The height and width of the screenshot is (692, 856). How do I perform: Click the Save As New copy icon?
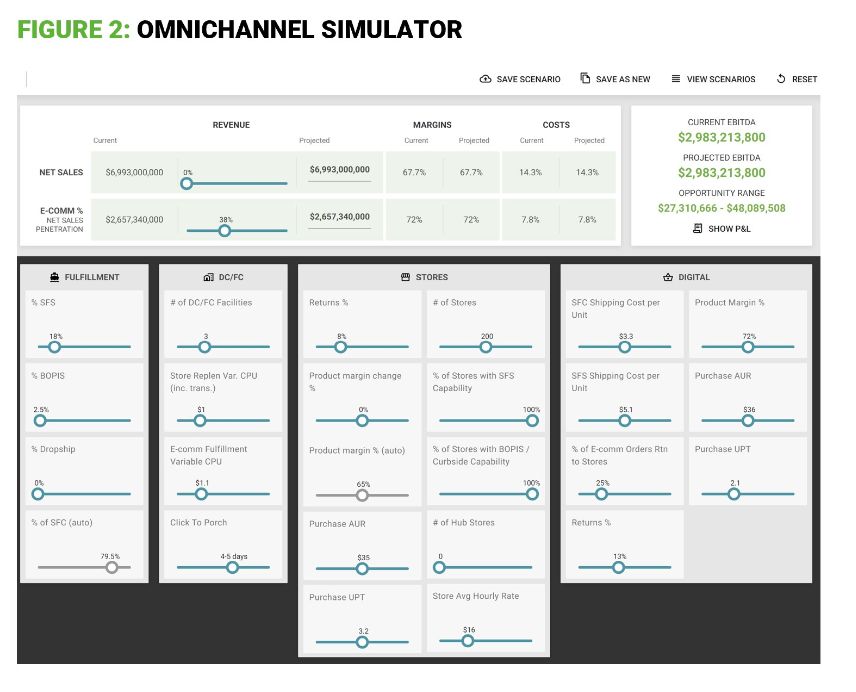(x=585, y=79)
